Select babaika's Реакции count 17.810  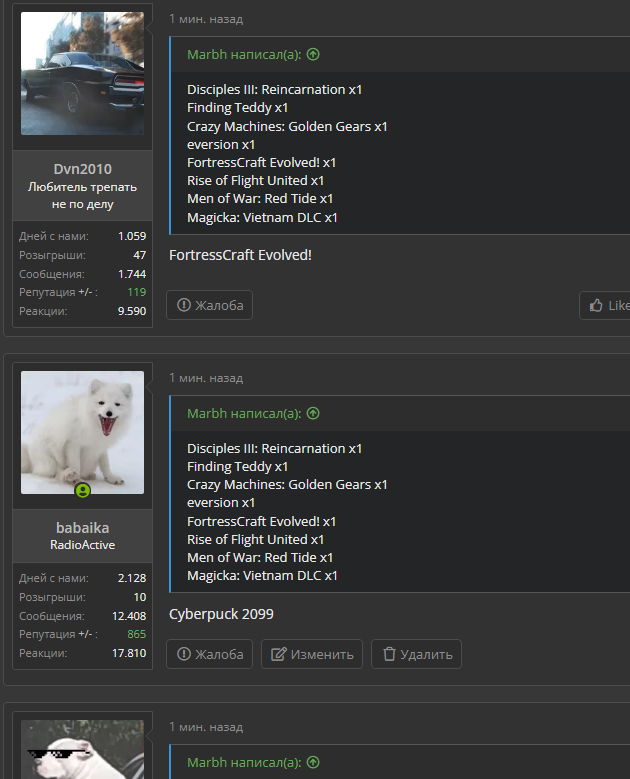pyautogui.click(x=129, y=653)
